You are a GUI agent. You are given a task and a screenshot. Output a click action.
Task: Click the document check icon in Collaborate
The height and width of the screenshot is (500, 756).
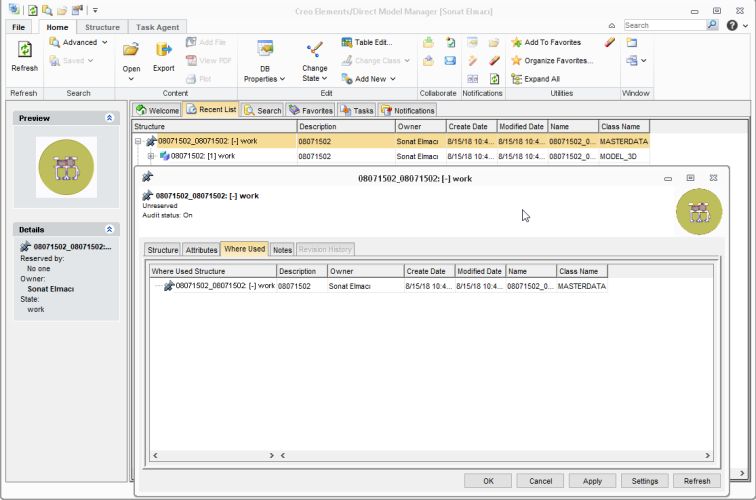[450, 42]
